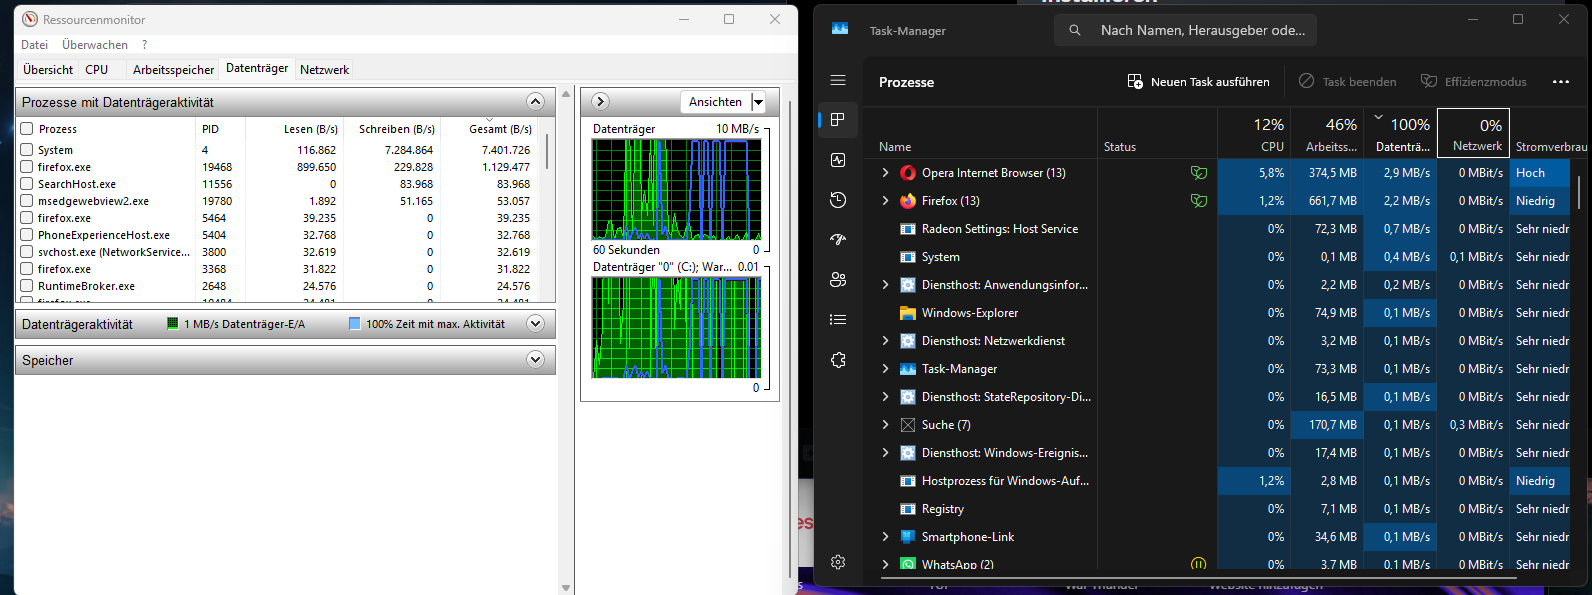1592x595 pixels.
Task: Collapse the graph pane arrow button
Action: click(600, 102)
